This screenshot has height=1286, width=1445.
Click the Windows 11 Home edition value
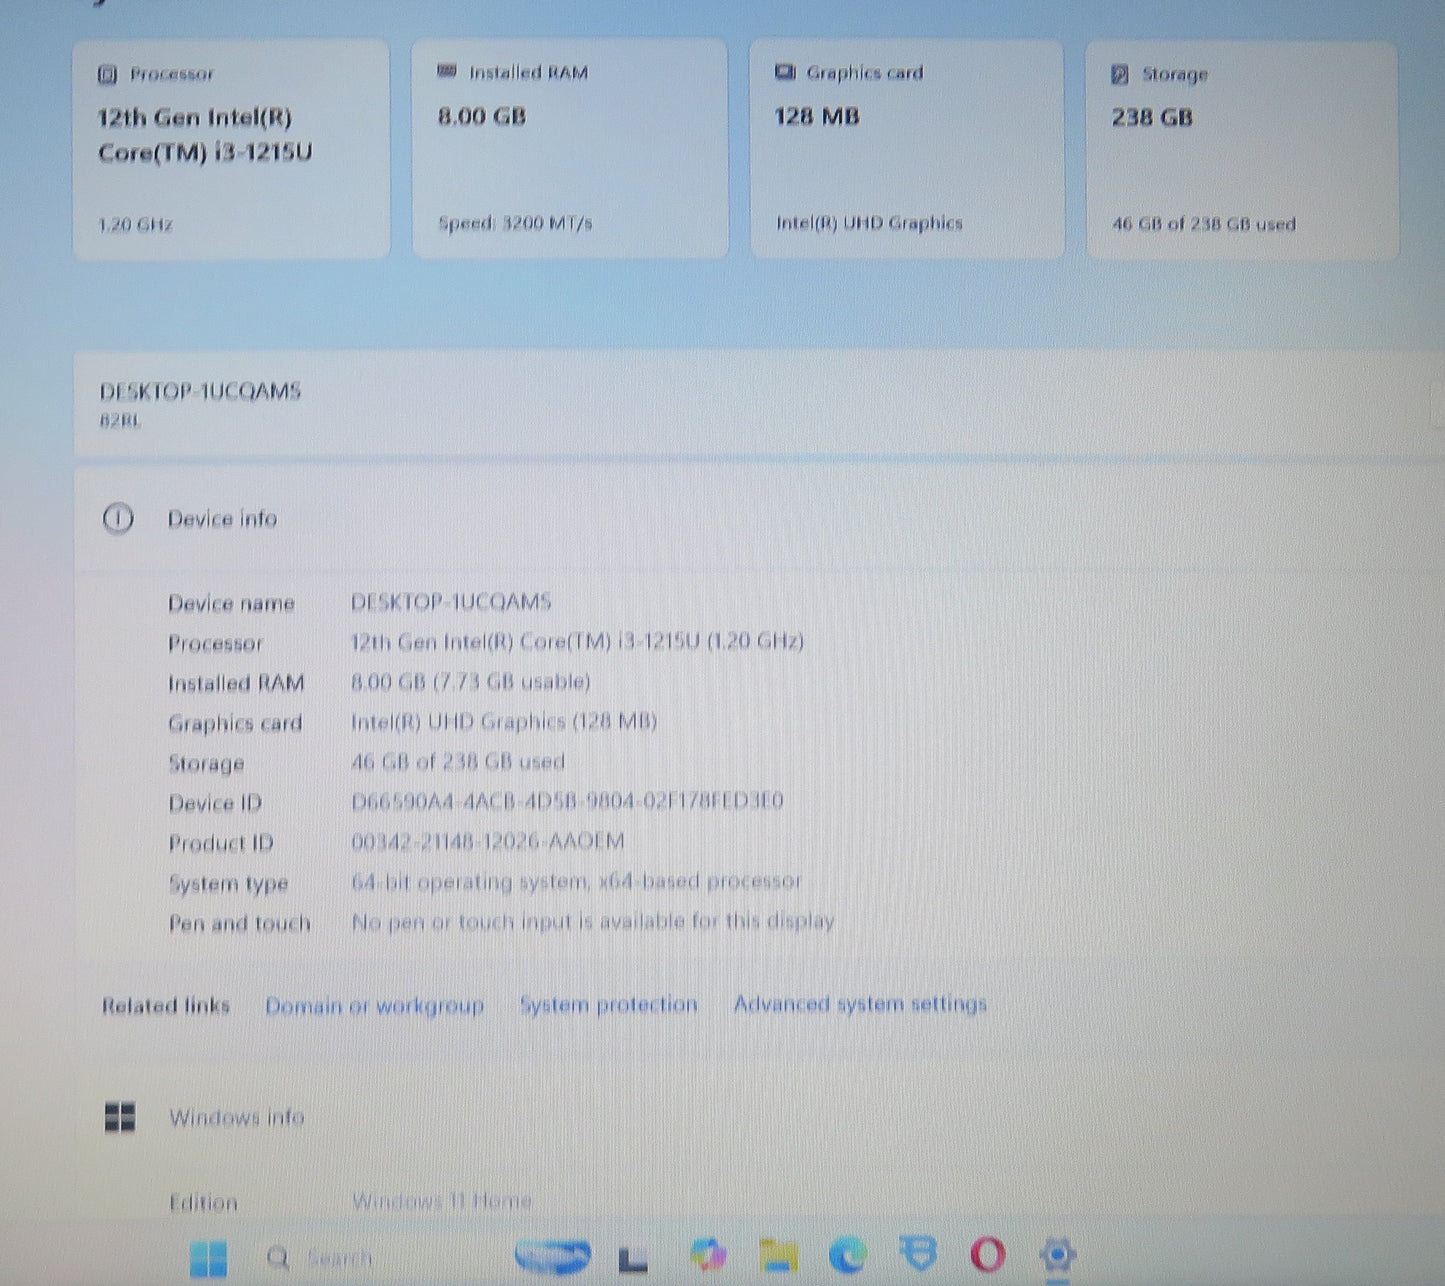point(441,1201)
